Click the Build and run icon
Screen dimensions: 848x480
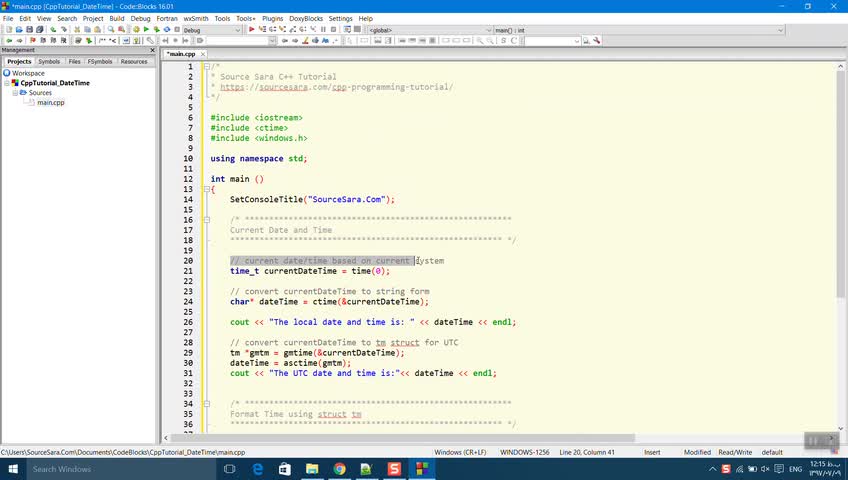[156, 30]
